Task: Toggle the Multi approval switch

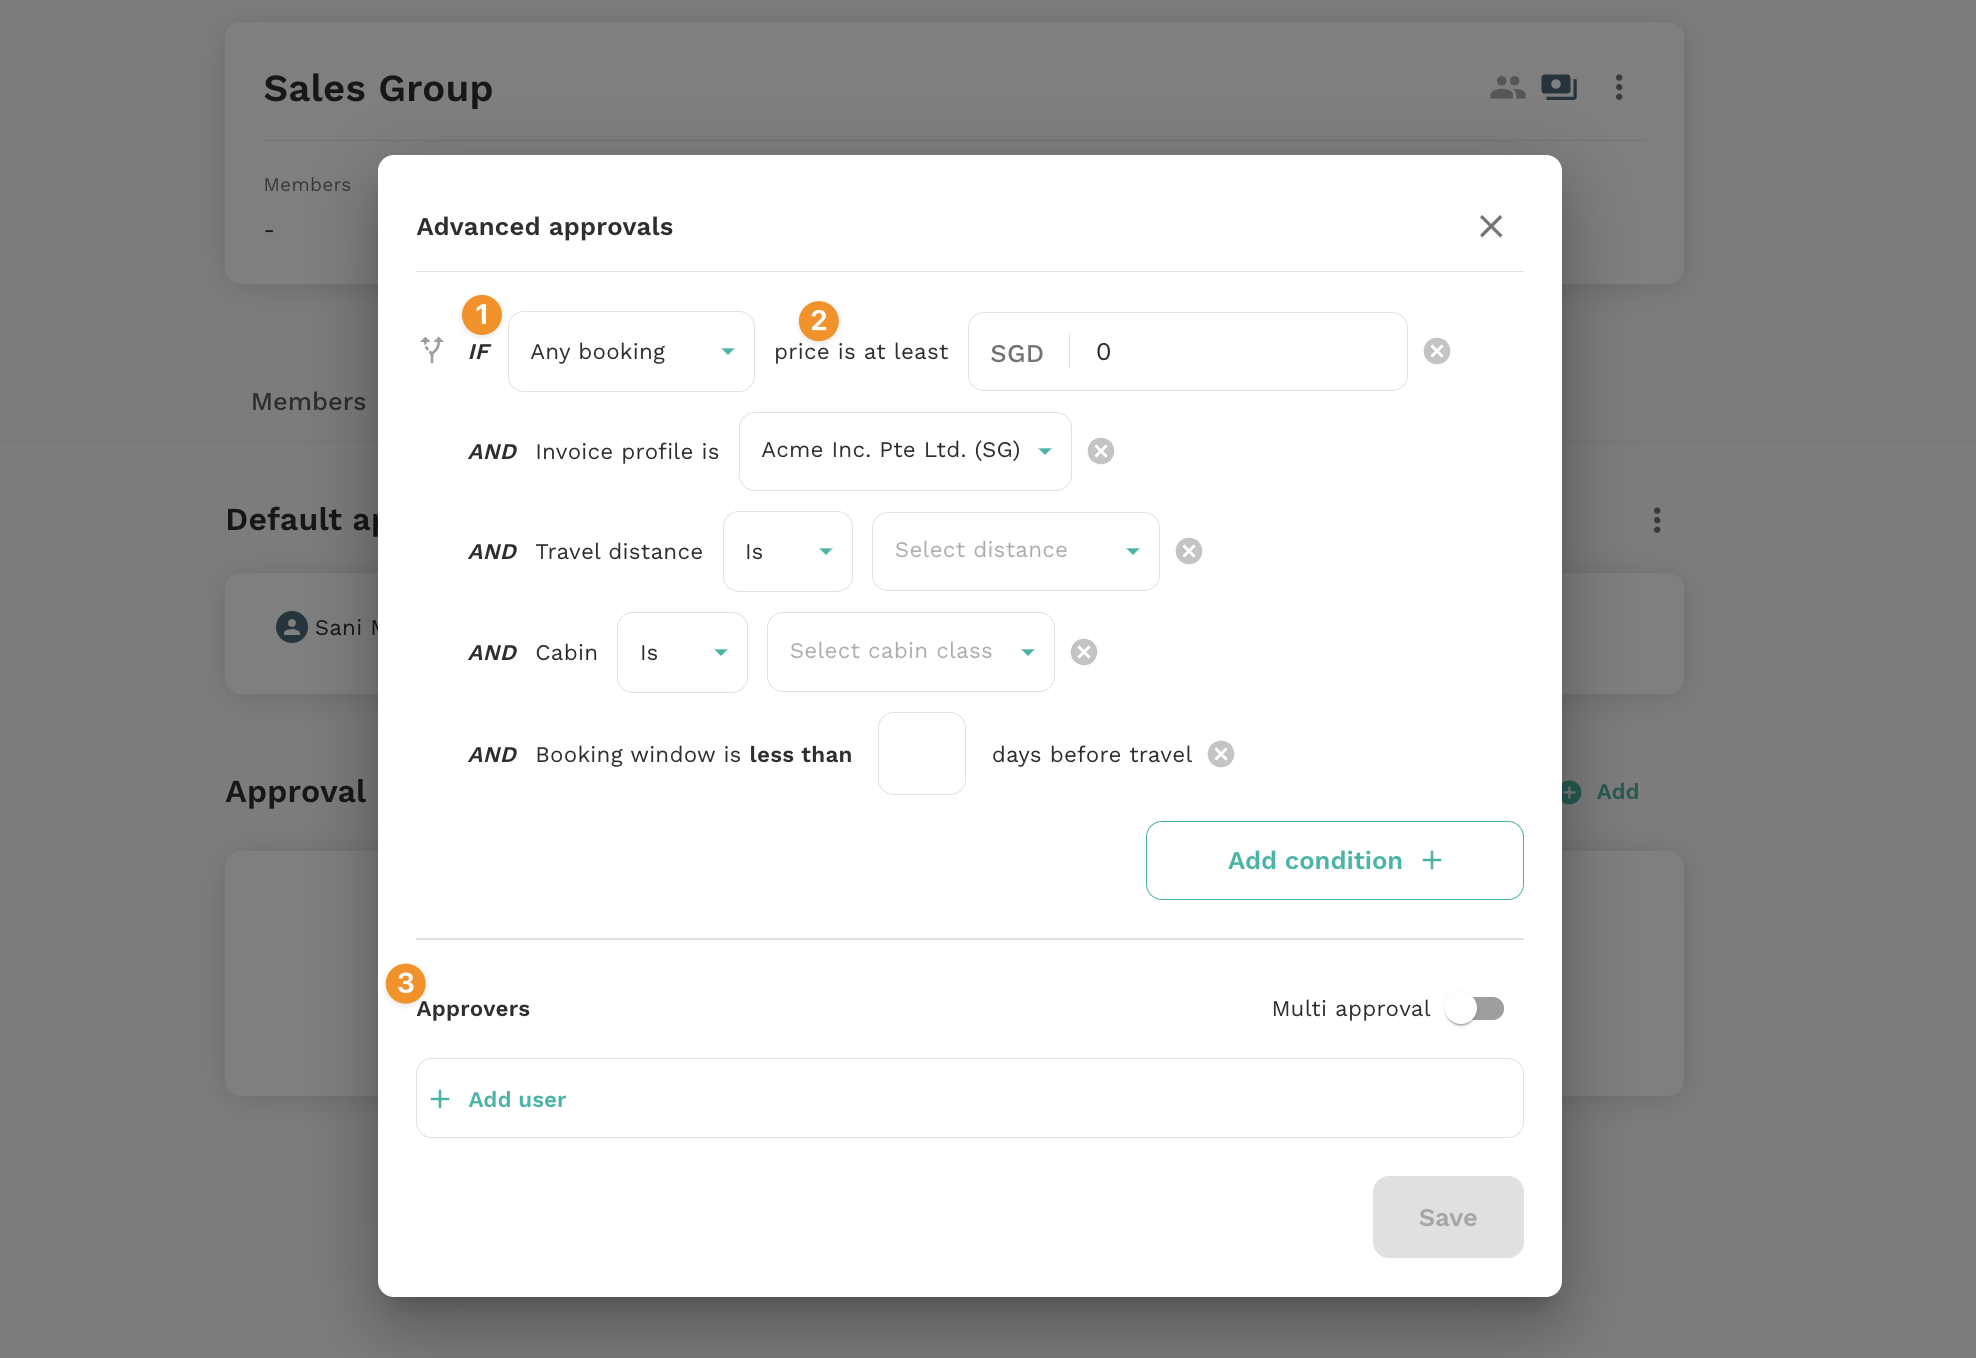Action: (1476, 1008)
